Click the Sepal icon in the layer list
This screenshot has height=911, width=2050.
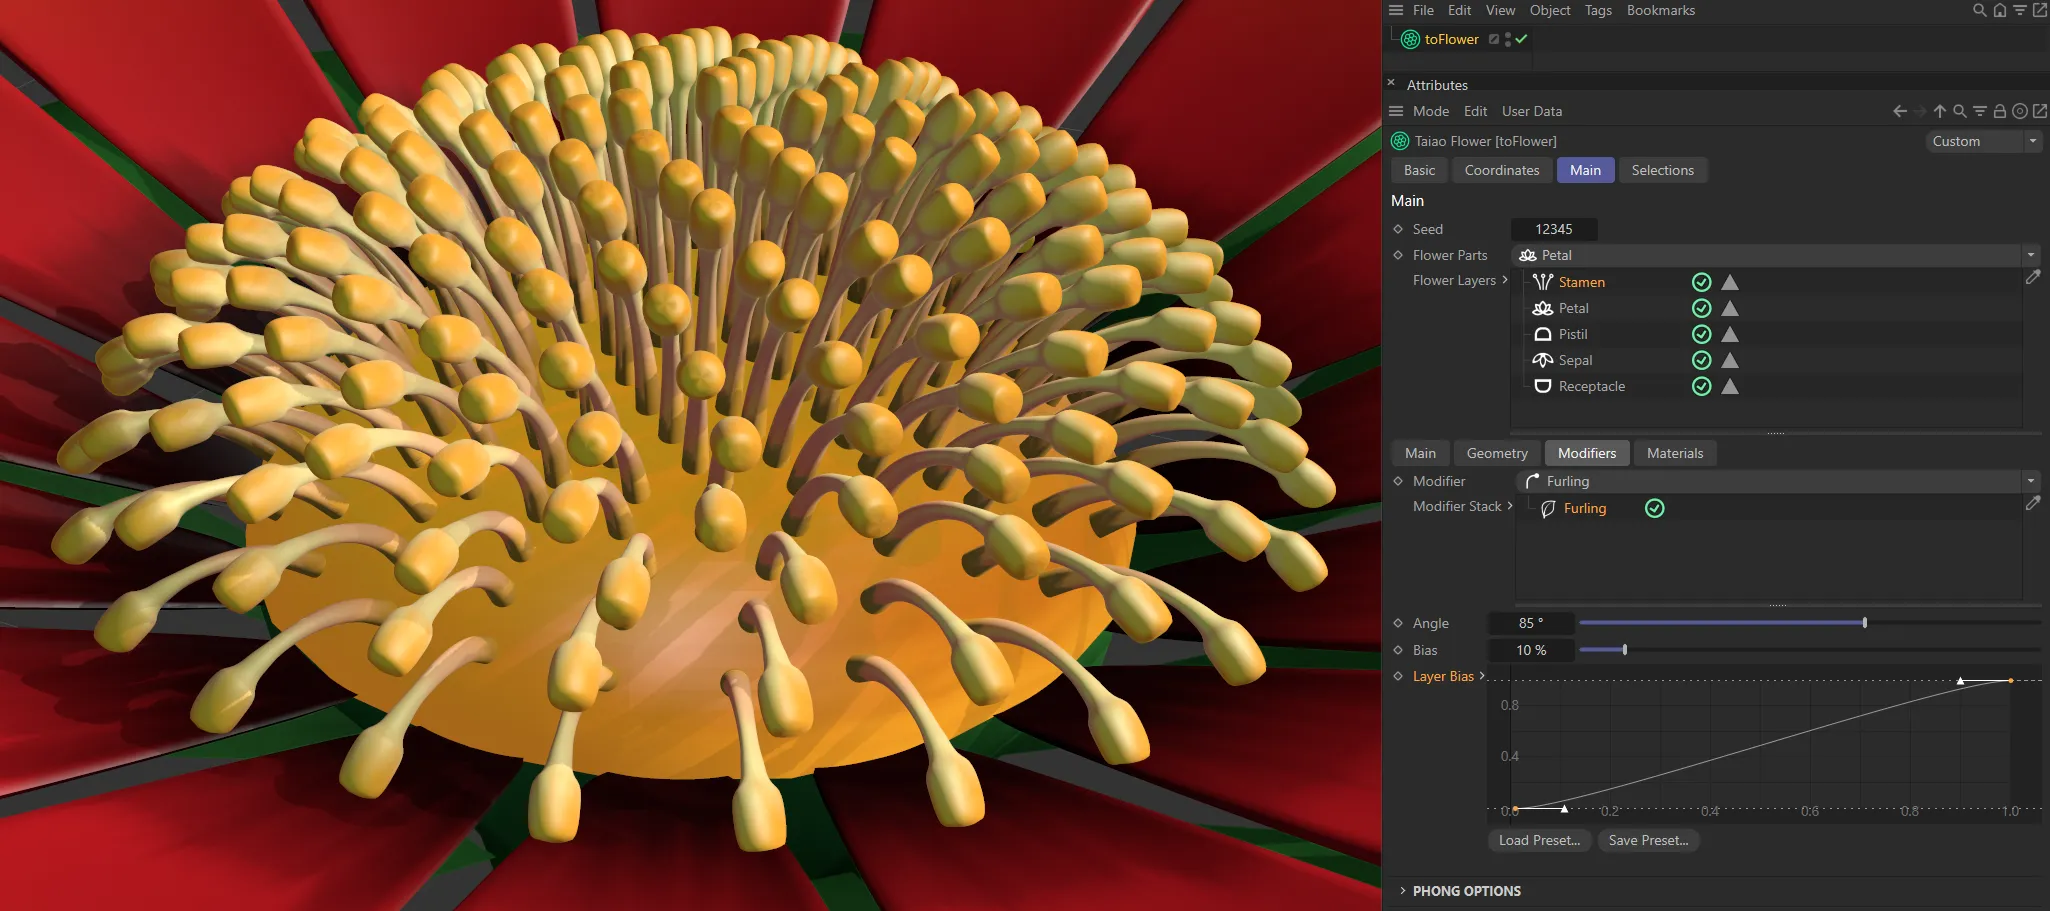tap(1541, 360)
